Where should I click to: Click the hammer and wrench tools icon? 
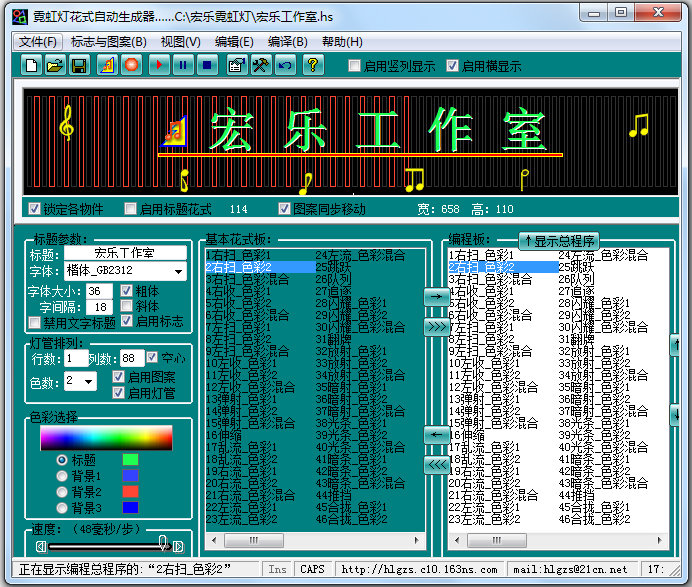pos(261,65)
